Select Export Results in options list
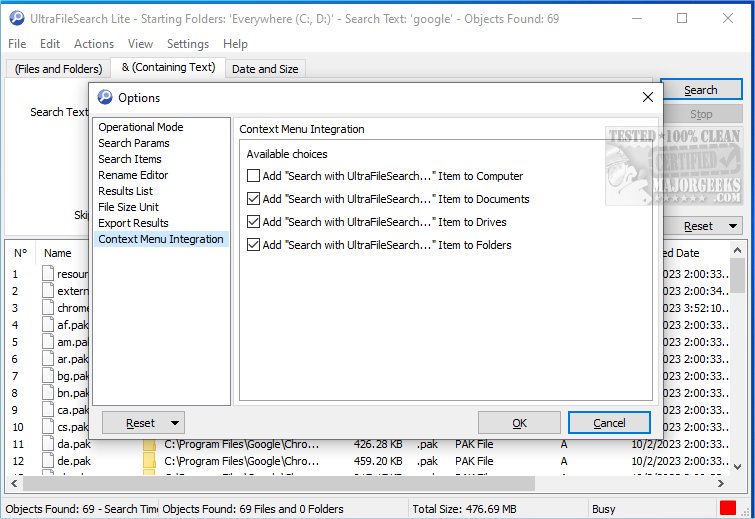 (133, 223)
